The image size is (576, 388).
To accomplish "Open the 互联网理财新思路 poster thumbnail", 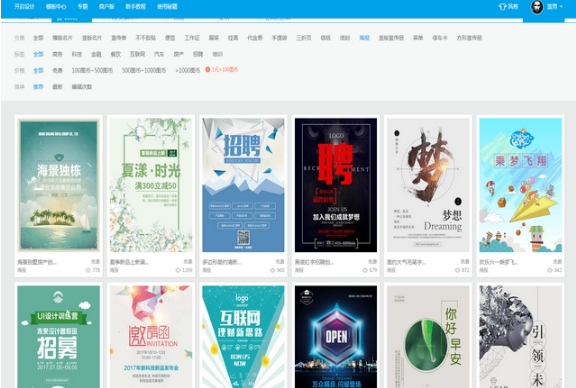I will pos(243,337).
